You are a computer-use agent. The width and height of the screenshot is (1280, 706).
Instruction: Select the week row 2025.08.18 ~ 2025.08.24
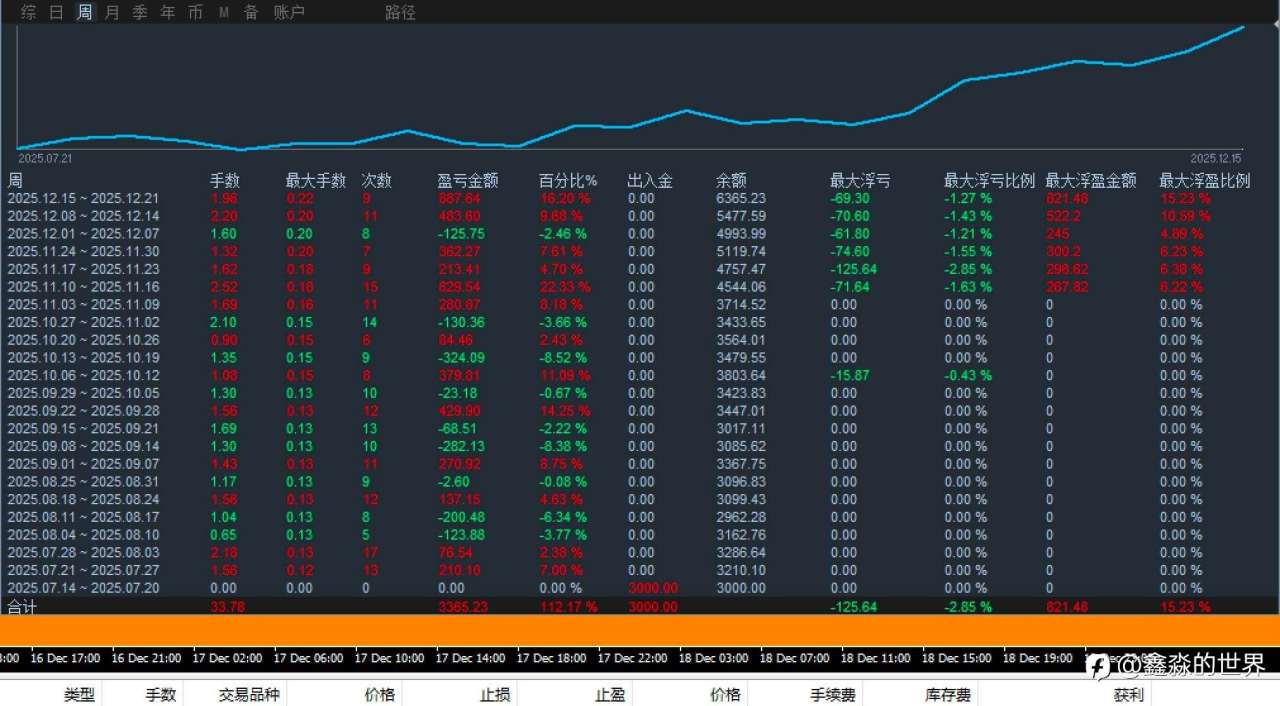point(640,499)
